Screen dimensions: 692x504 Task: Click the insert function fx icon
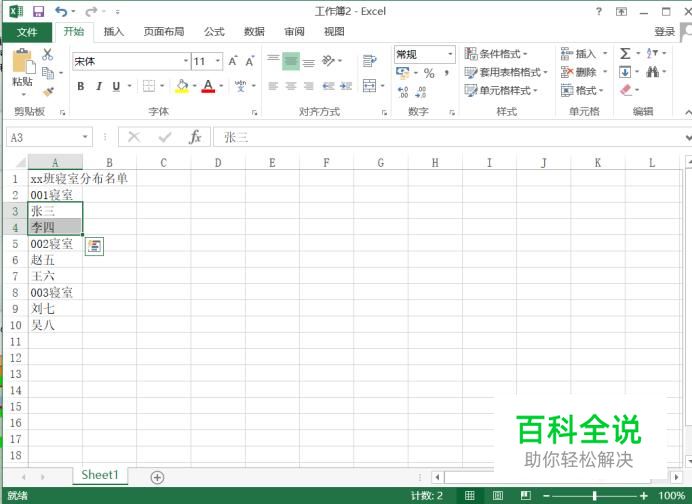(195, 137)
